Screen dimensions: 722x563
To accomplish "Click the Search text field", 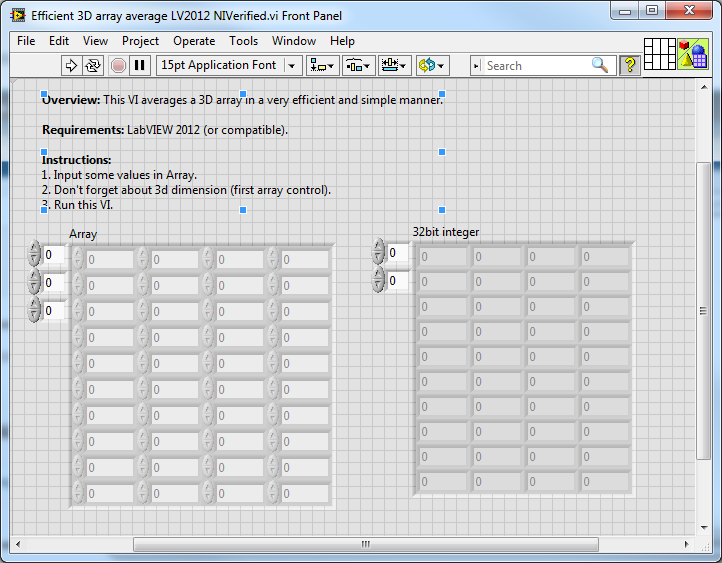I will click(x=535, y=65).
